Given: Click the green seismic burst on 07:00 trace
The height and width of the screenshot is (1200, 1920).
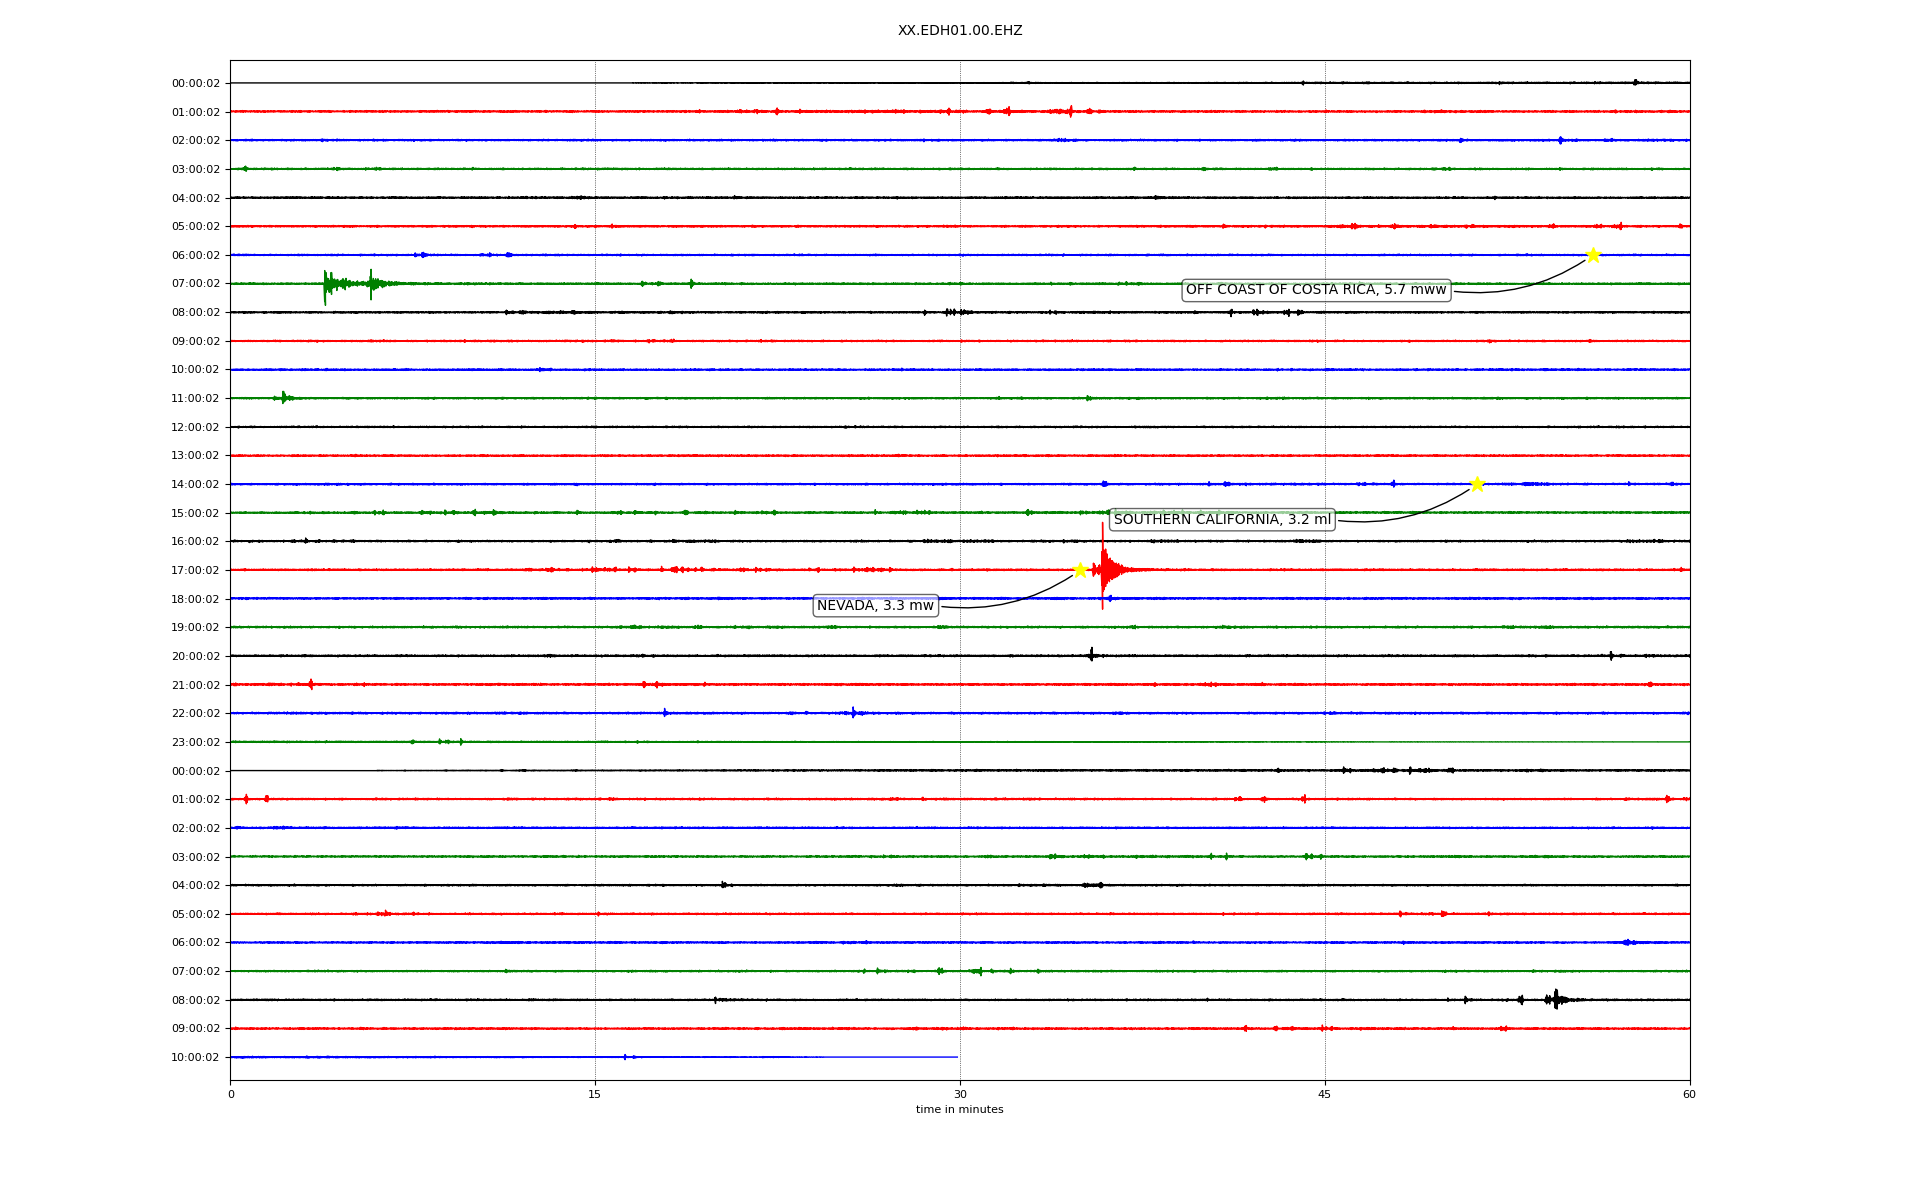Looking at the screenshot, I should (x=328, y=284).
